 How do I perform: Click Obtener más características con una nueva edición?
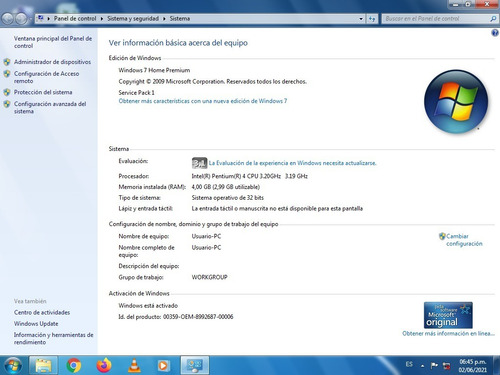[x=203, y=101]
